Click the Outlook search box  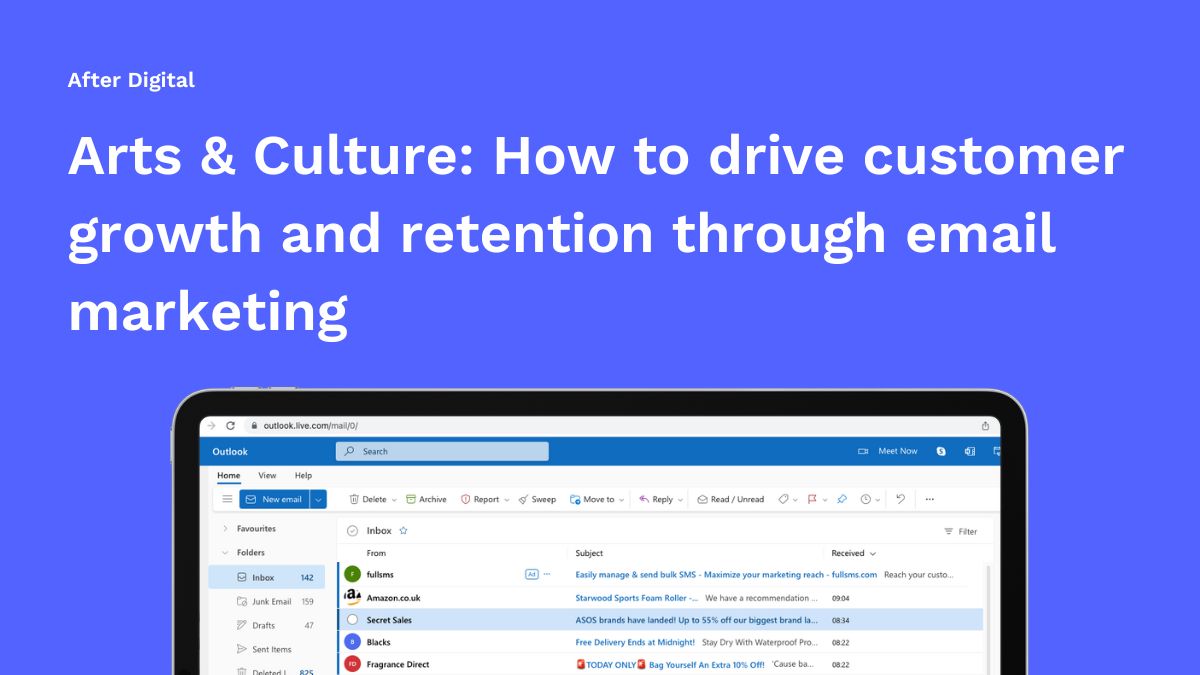pyautogui.click(x=442, y=451)
